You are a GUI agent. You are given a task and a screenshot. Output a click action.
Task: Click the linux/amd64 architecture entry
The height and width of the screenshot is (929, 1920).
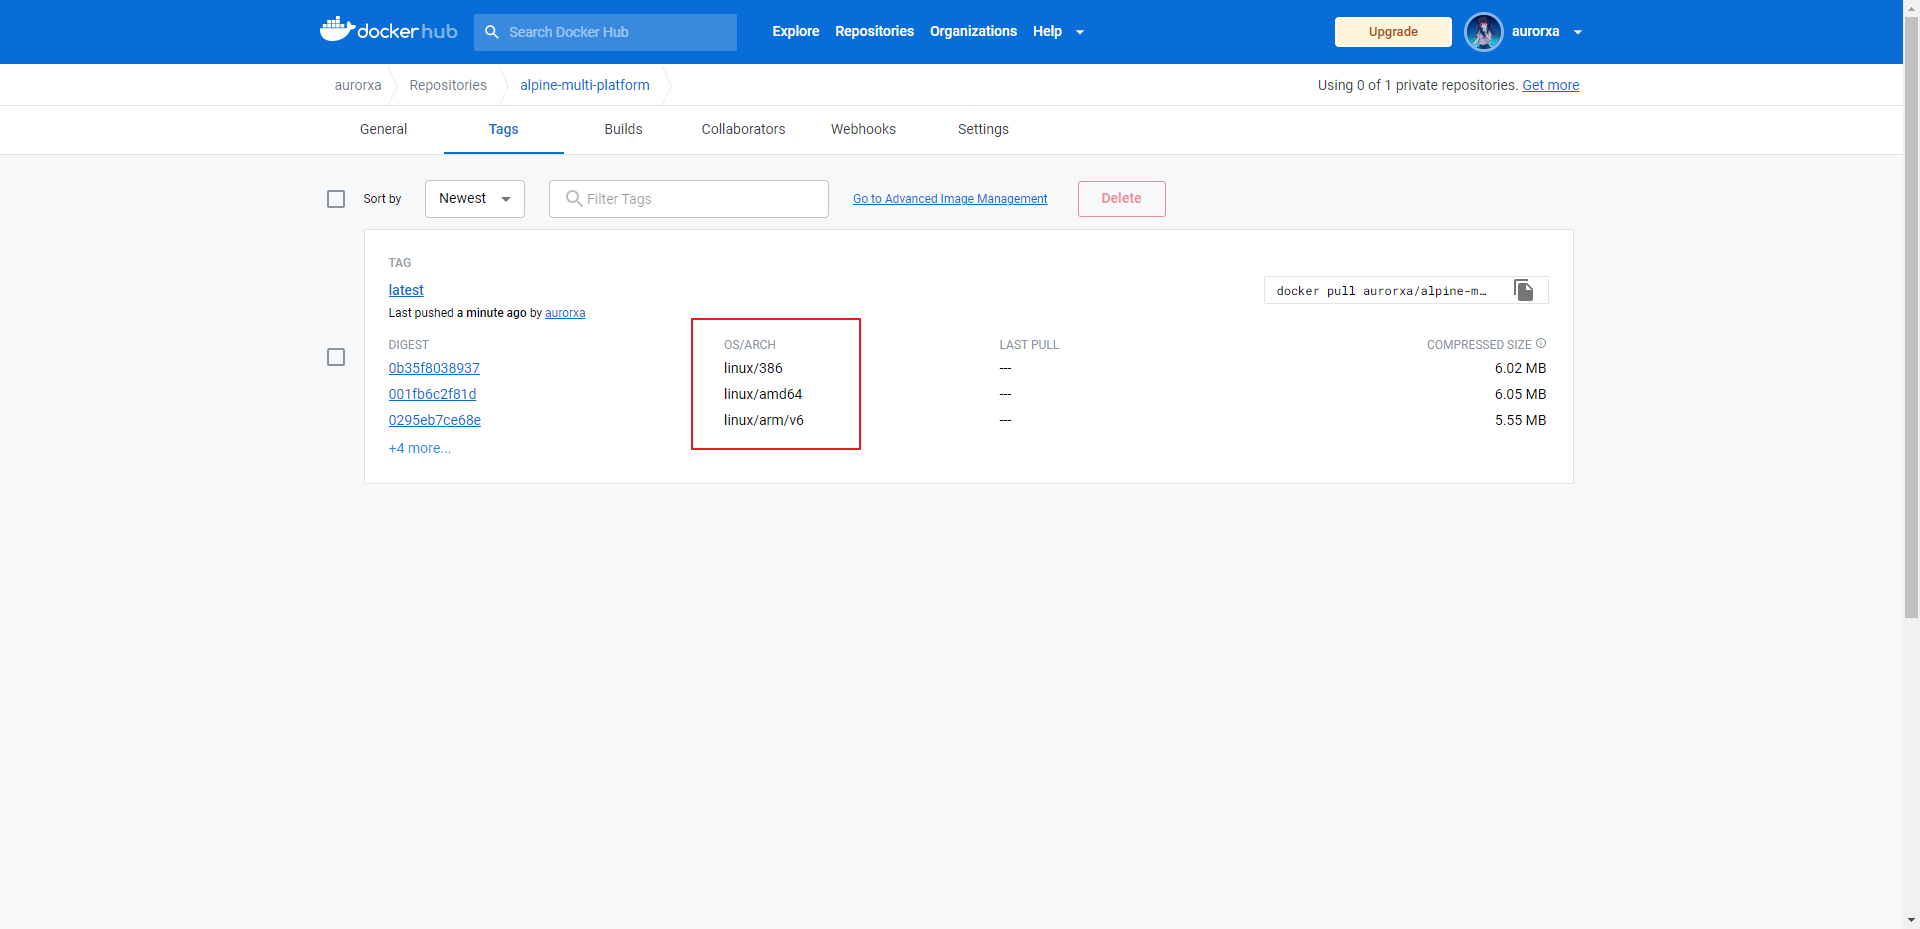(763, 394)
